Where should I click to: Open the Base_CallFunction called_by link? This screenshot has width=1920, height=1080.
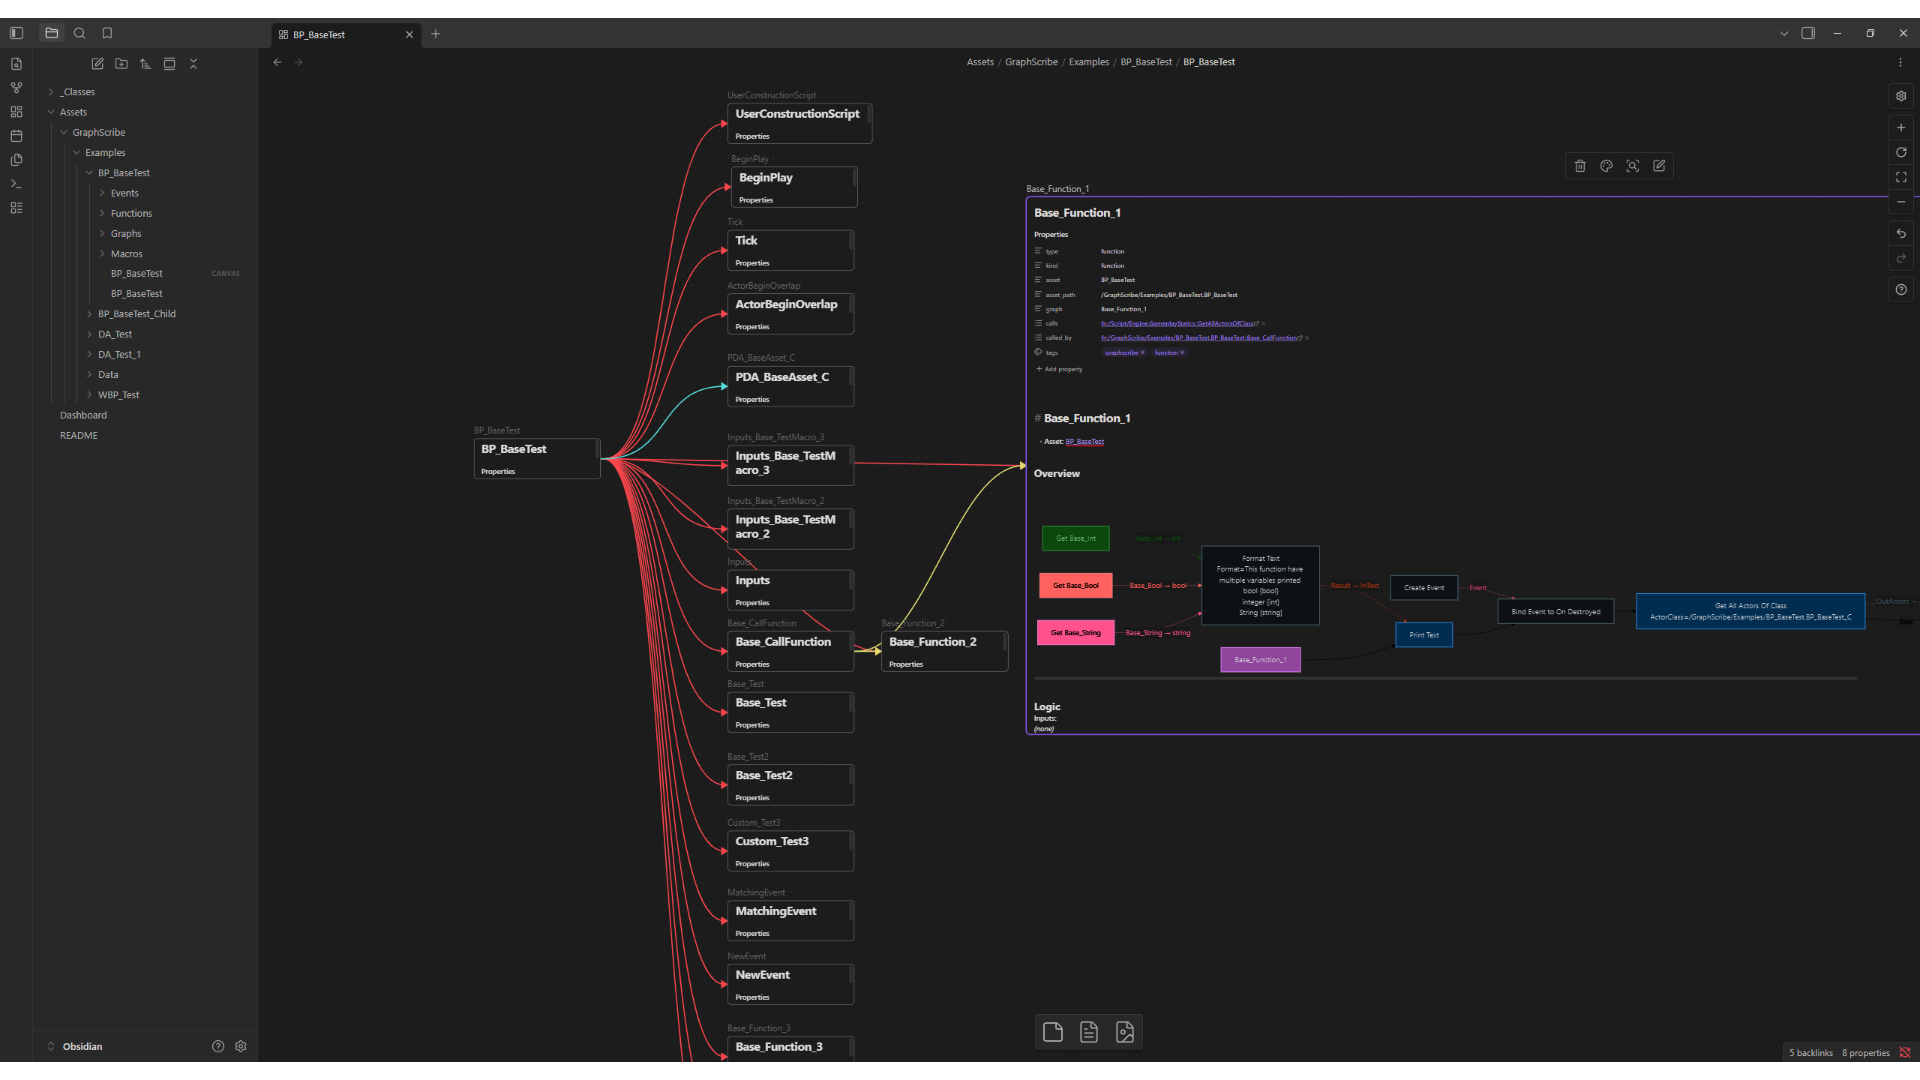click(x=1199, y=338)
